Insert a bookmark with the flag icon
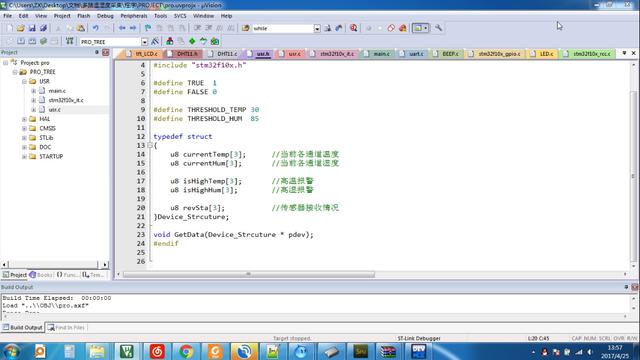The width and height of the screenshot is (640, 360). [x=148, y=28]
